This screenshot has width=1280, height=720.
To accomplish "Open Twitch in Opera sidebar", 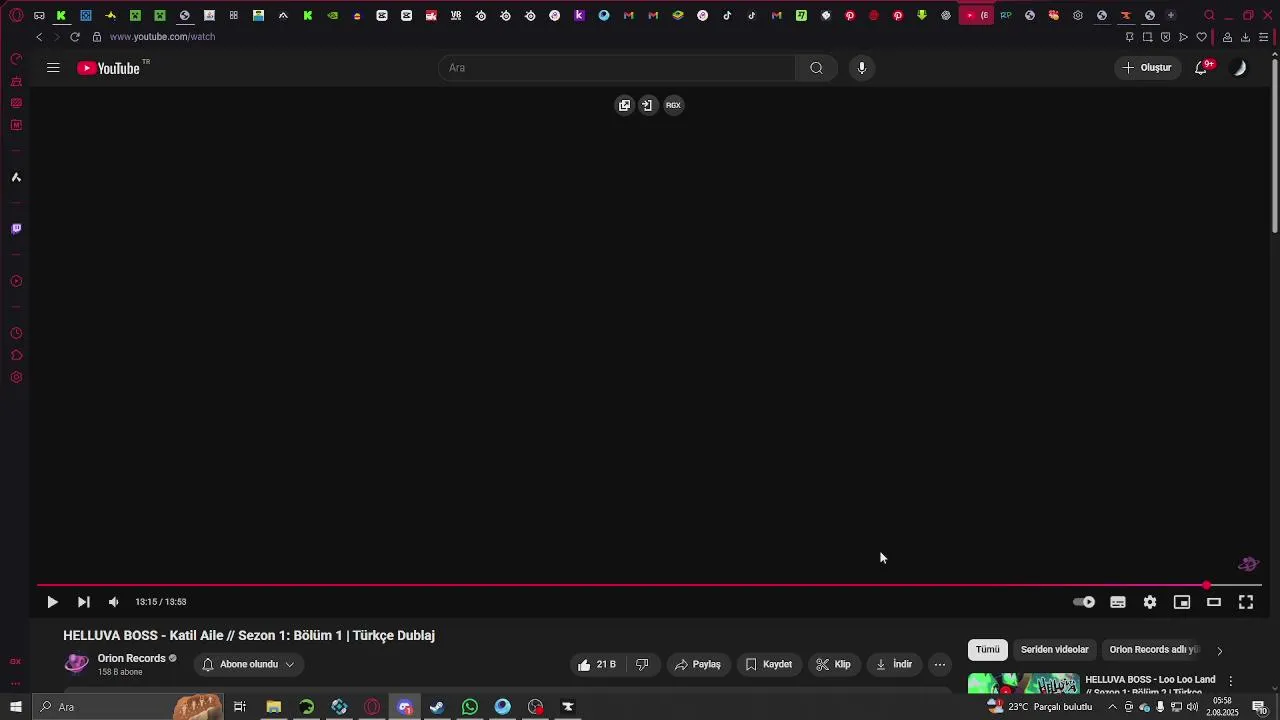I will [x=16, y=229].
